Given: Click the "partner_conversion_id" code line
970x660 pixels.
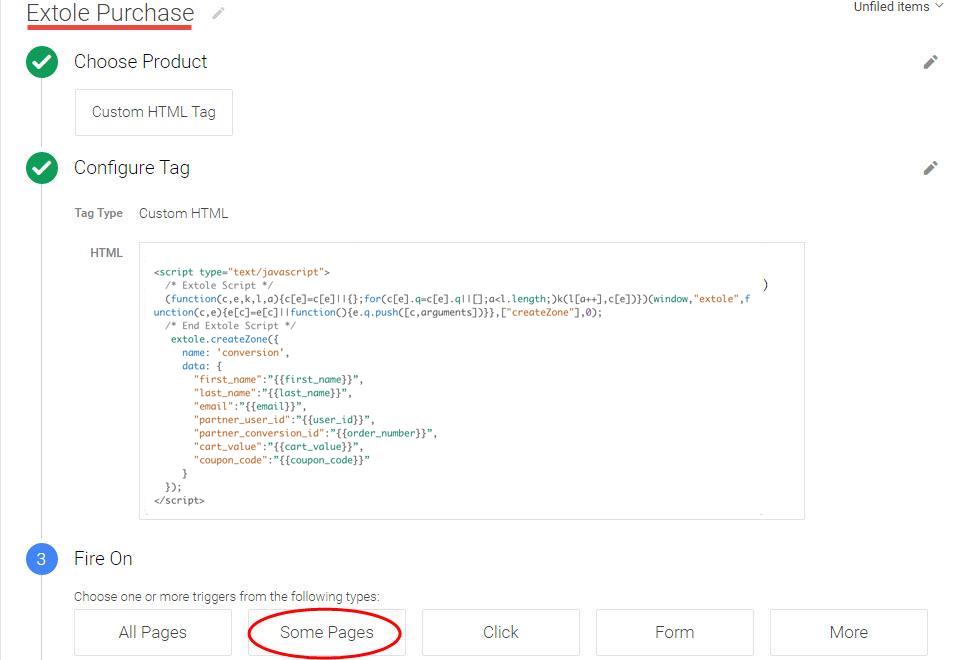Looking at the screenshot, I should (x=315, y=433).
